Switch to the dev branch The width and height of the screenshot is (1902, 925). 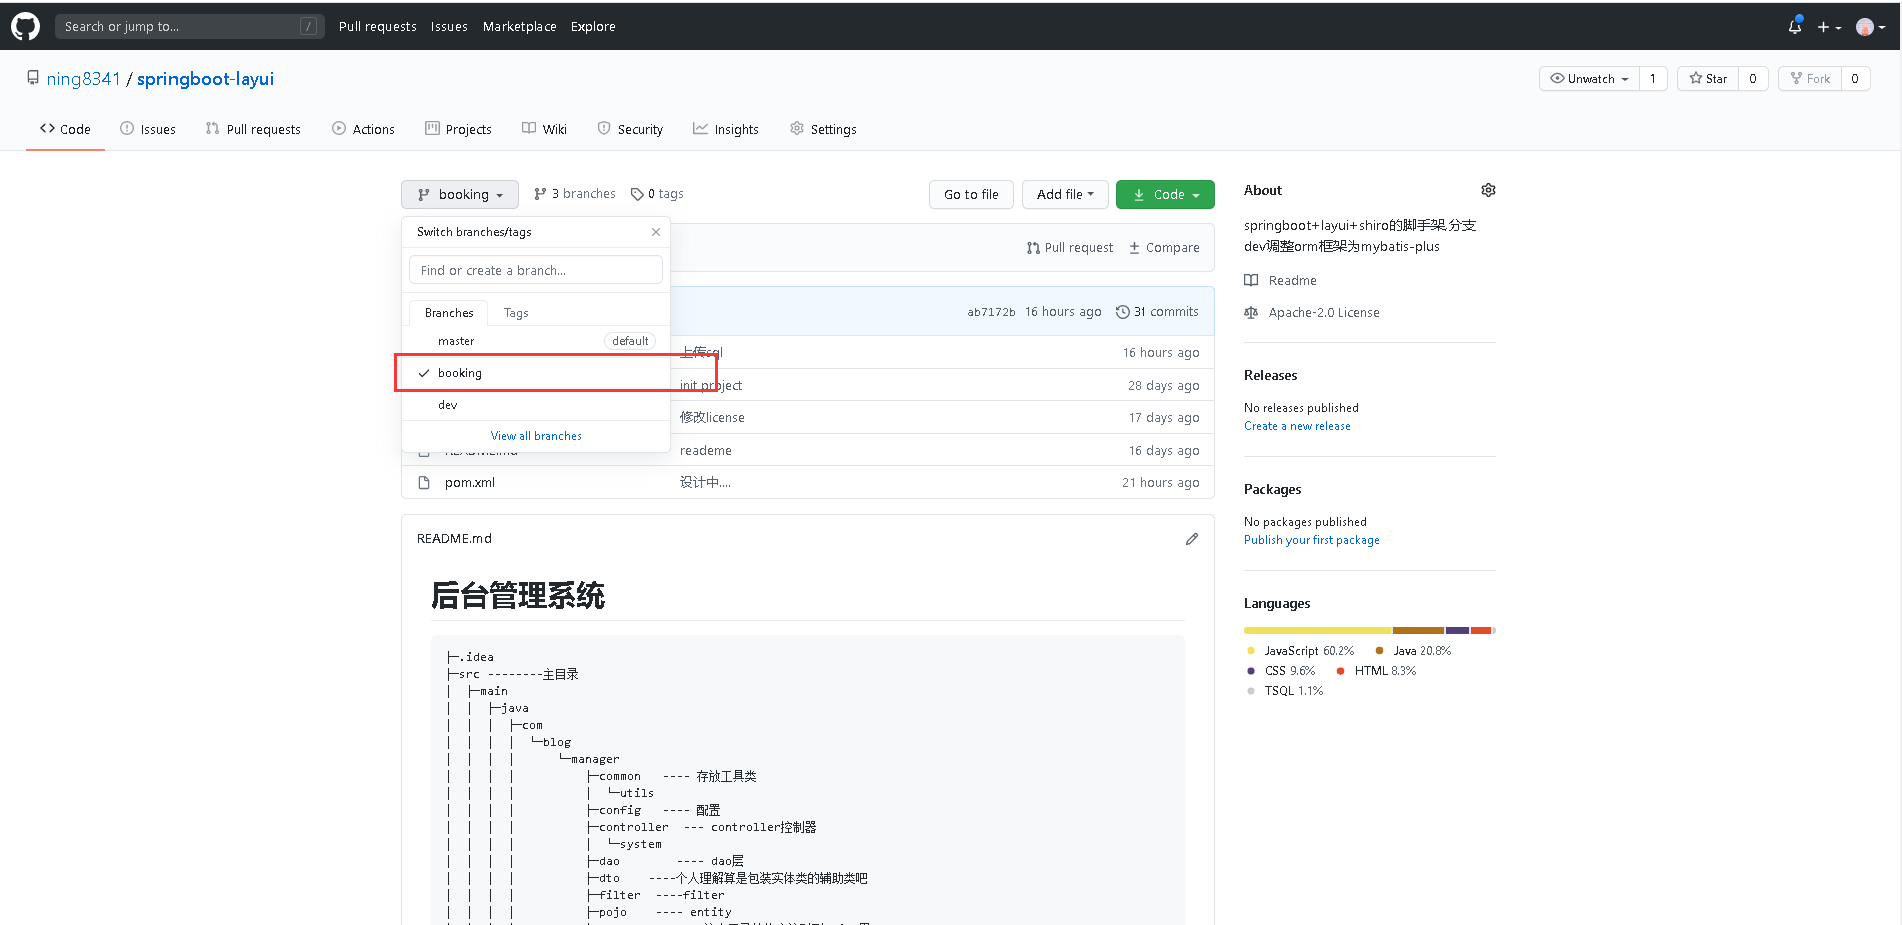(x=447, y=405)
